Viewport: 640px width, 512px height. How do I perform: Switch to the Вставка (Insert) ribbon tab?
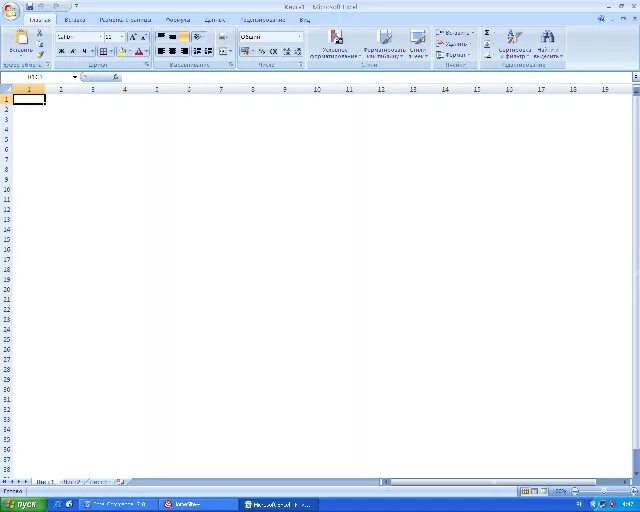[75, 20]
